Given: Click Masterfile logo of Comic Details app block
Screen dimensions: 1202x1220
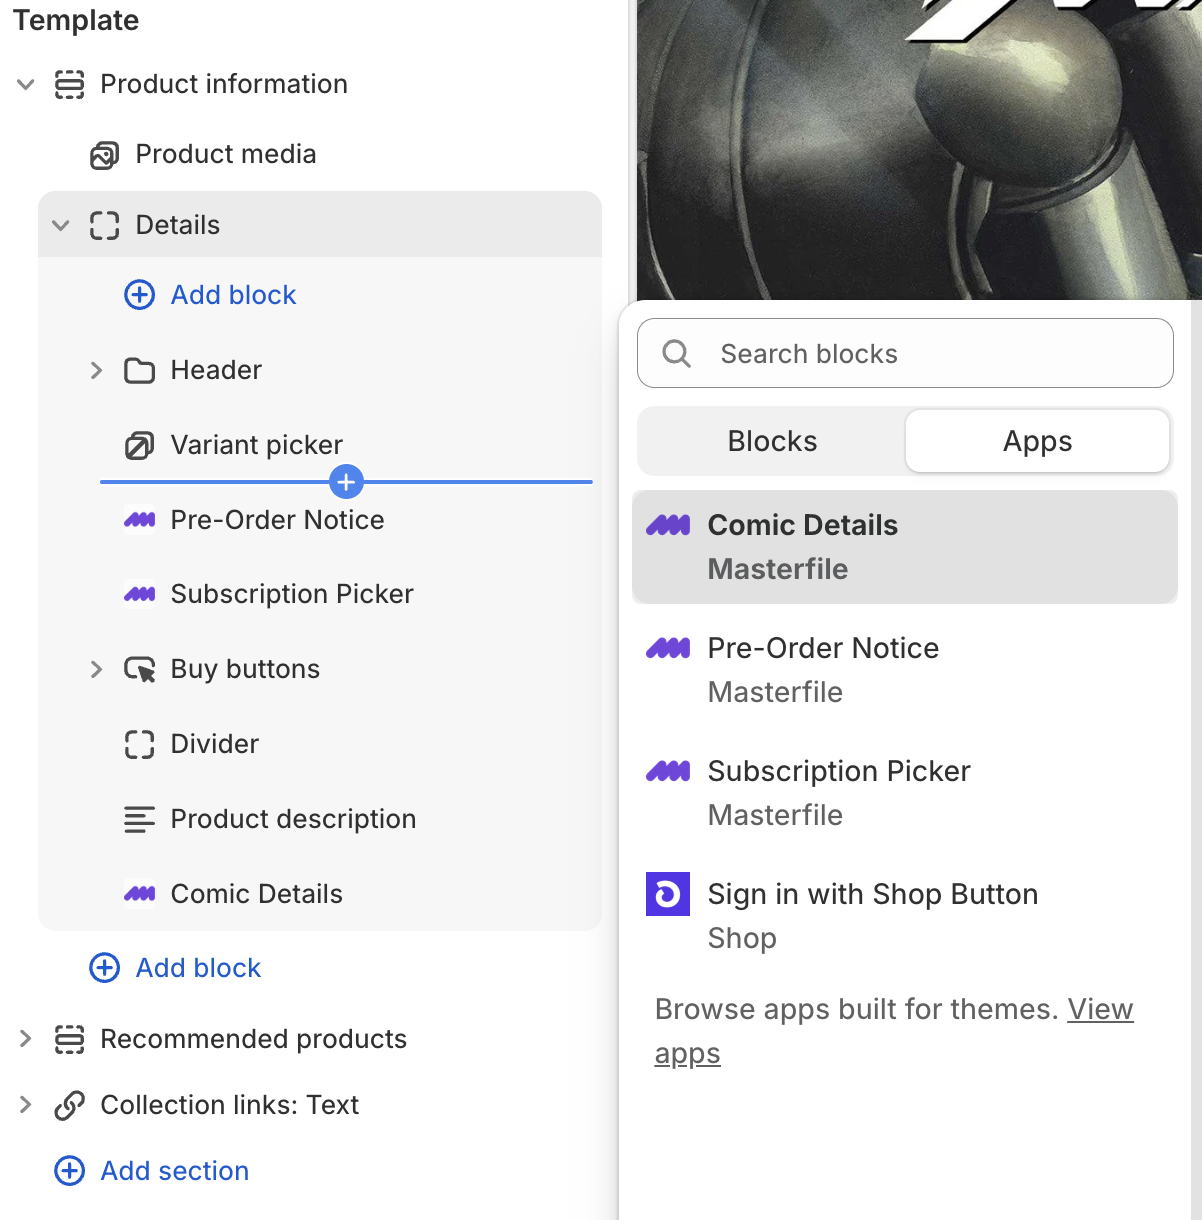Looking at the screenshot, I should (668, 525).
